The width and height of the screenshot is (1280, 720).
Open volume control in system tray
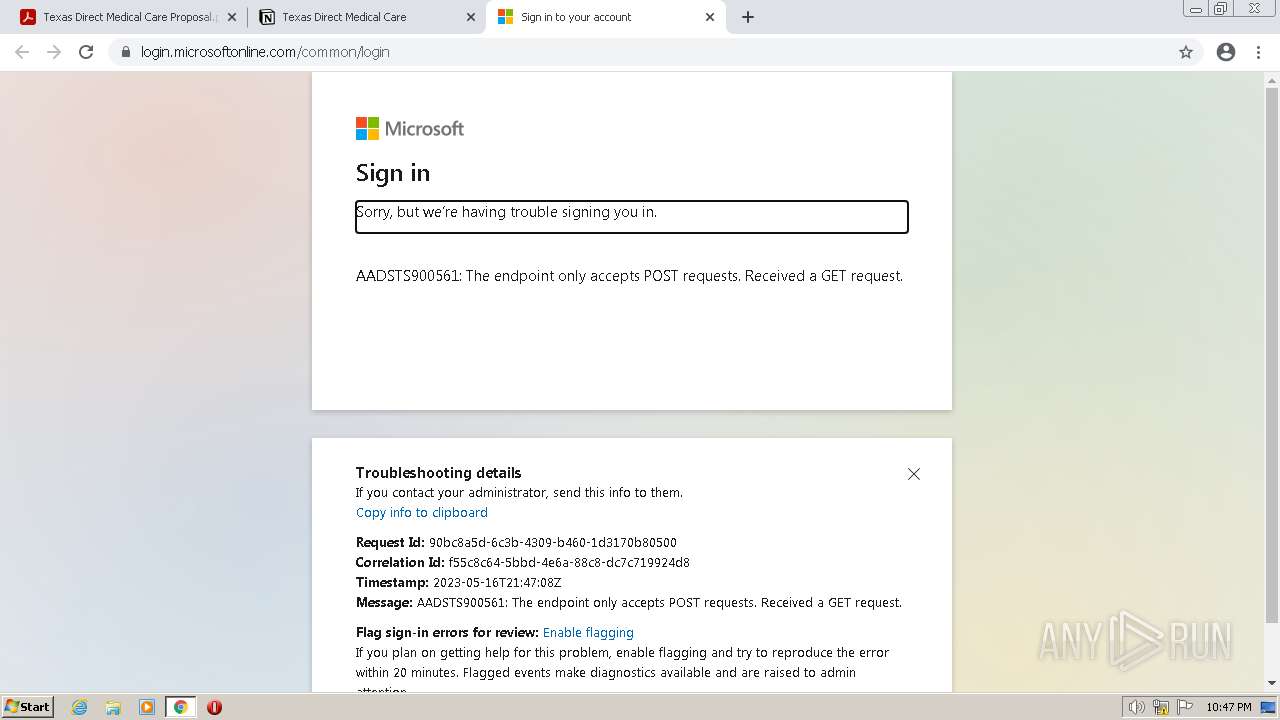coord(1137,707)
